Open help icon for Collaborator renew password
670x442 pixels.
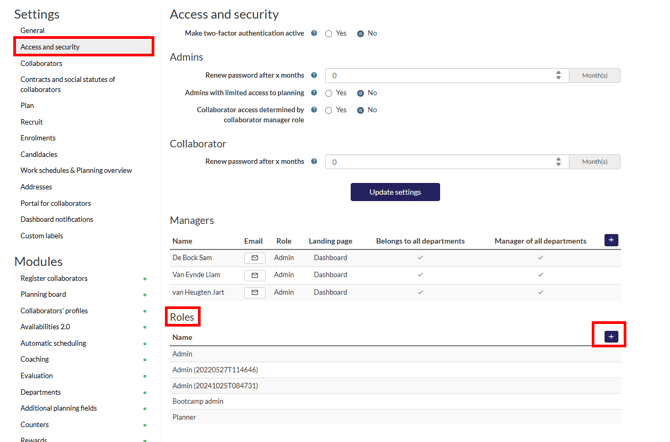coord(314,161)
